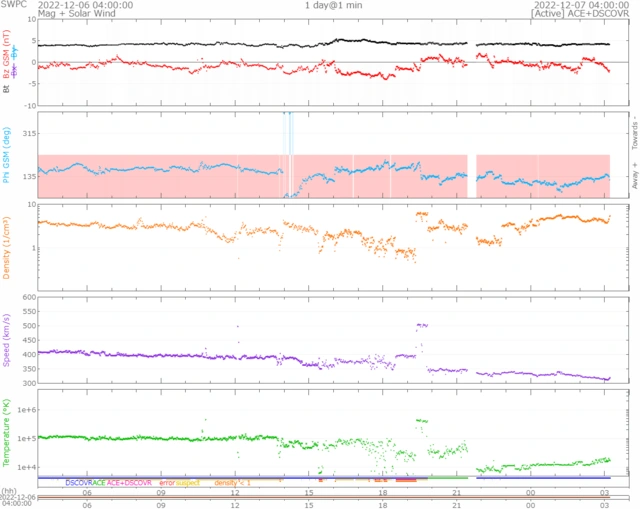Click the red 'error' legend entry
The width and height of the screenshot is (640, 509).
click(x=167, y=483)
